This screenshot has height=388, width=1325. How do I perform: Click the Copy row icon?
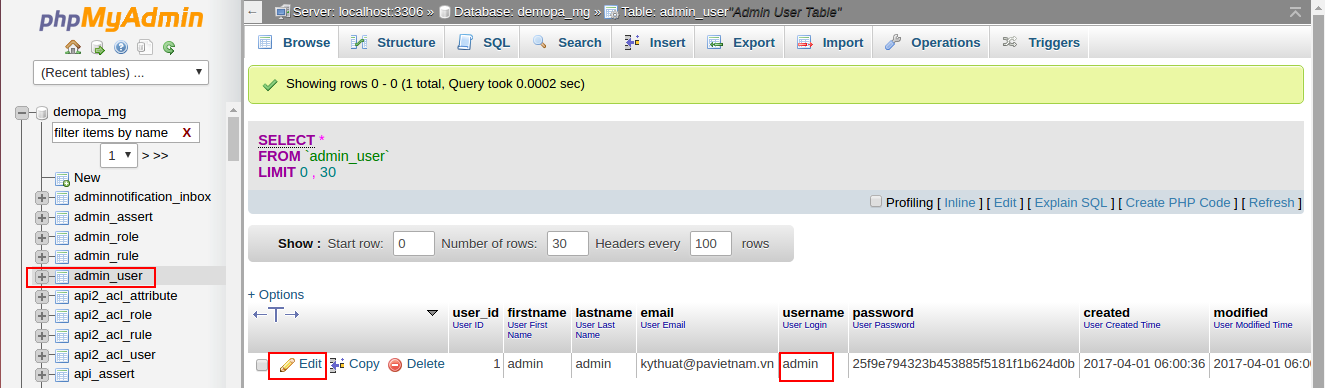337,365
